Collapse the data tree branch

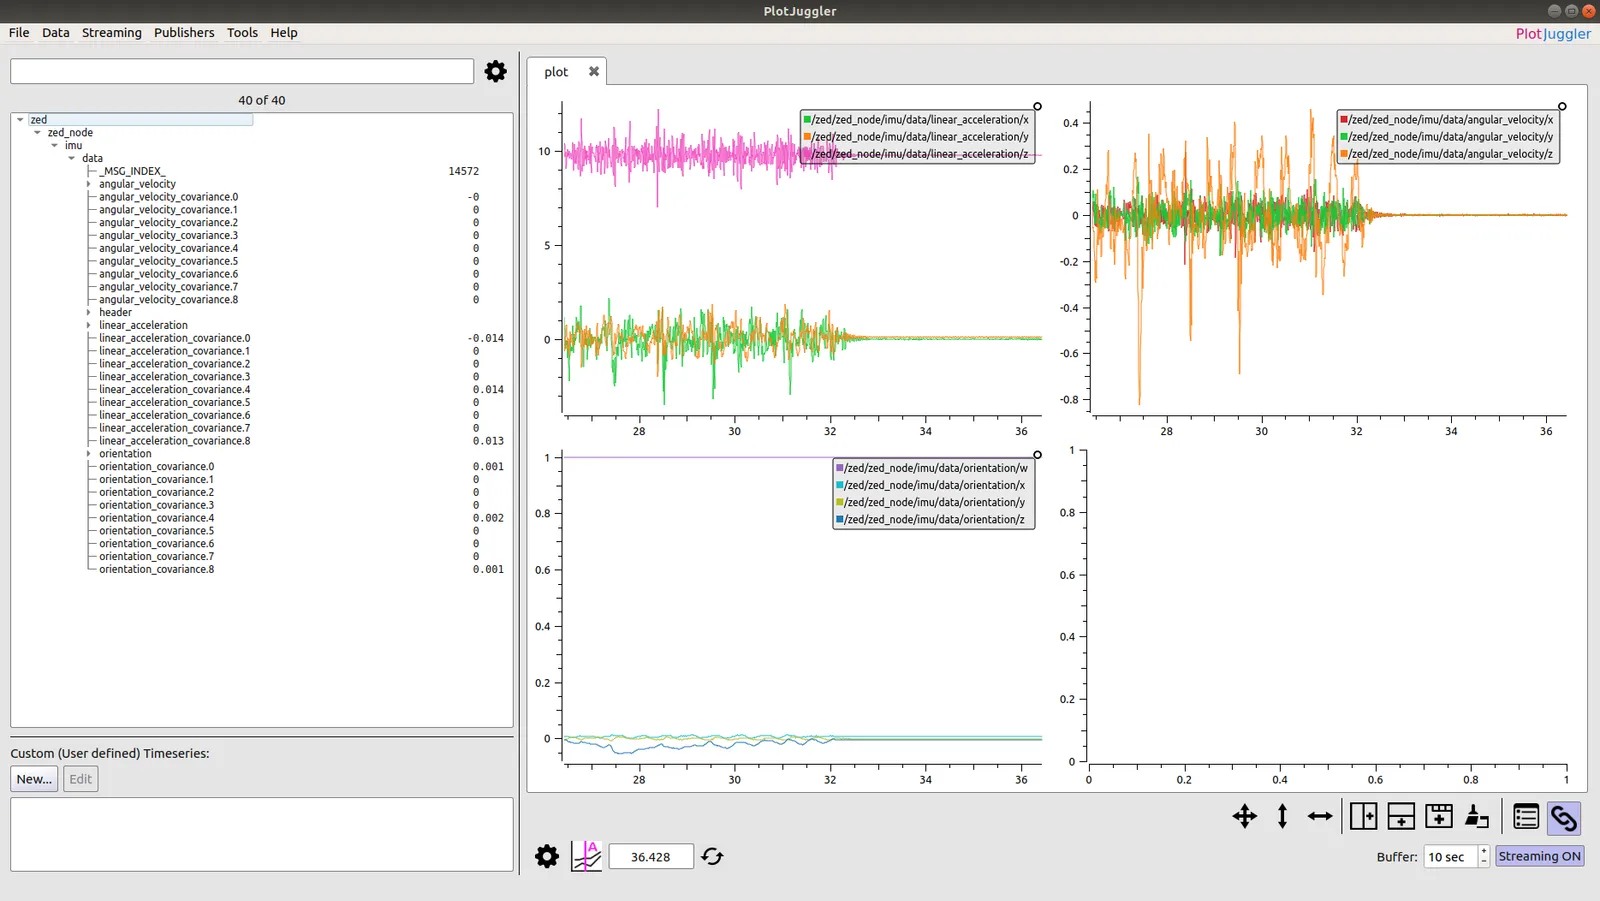coord(72,158)
